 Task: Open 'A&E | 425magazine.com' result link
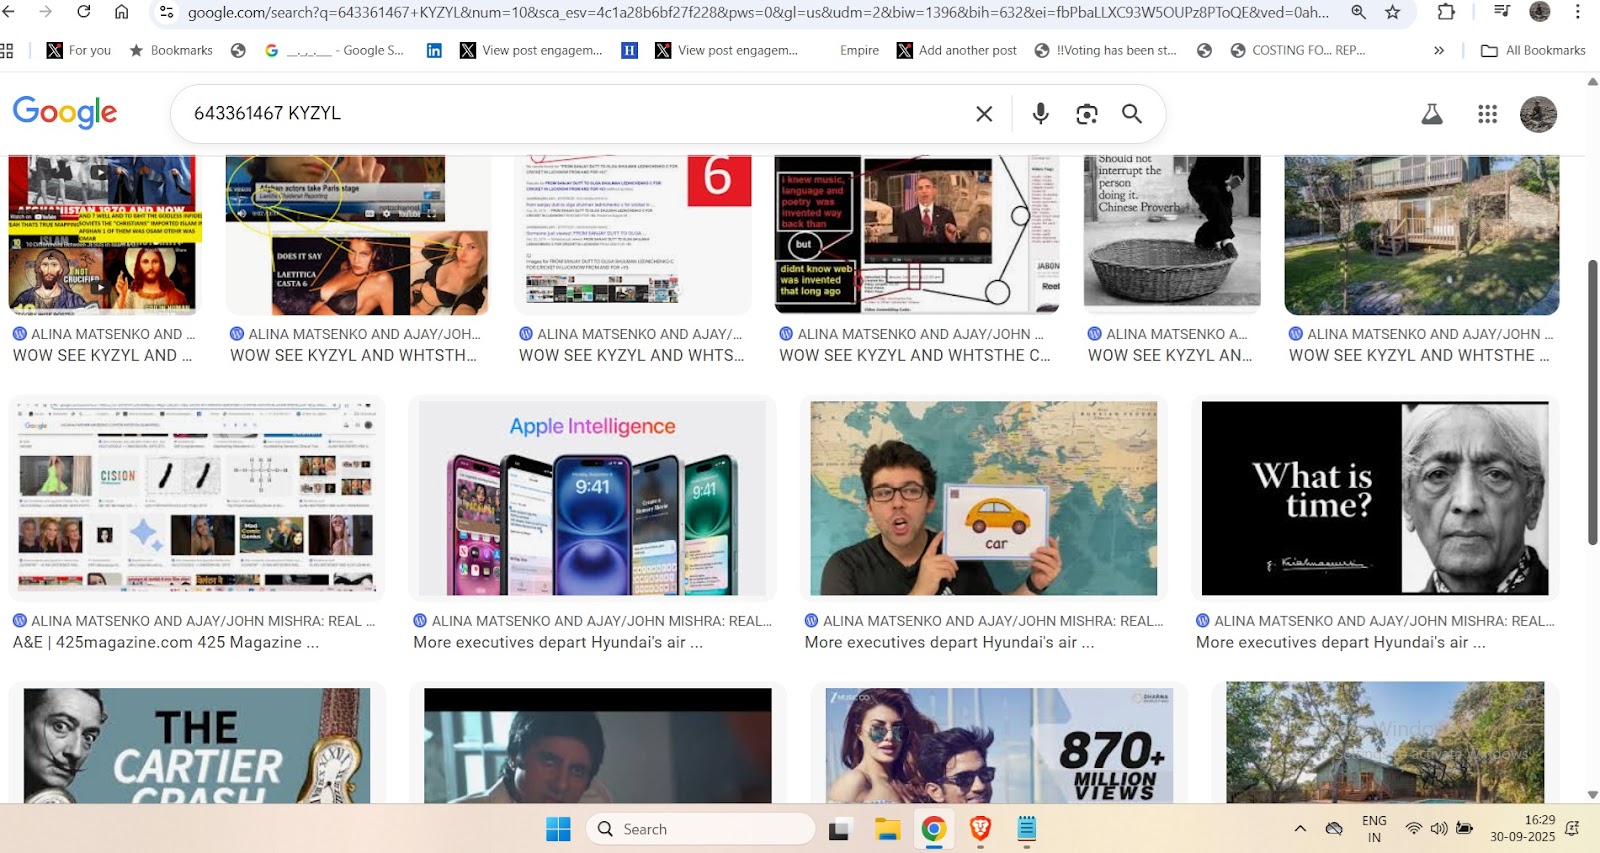tap(166, 642)
